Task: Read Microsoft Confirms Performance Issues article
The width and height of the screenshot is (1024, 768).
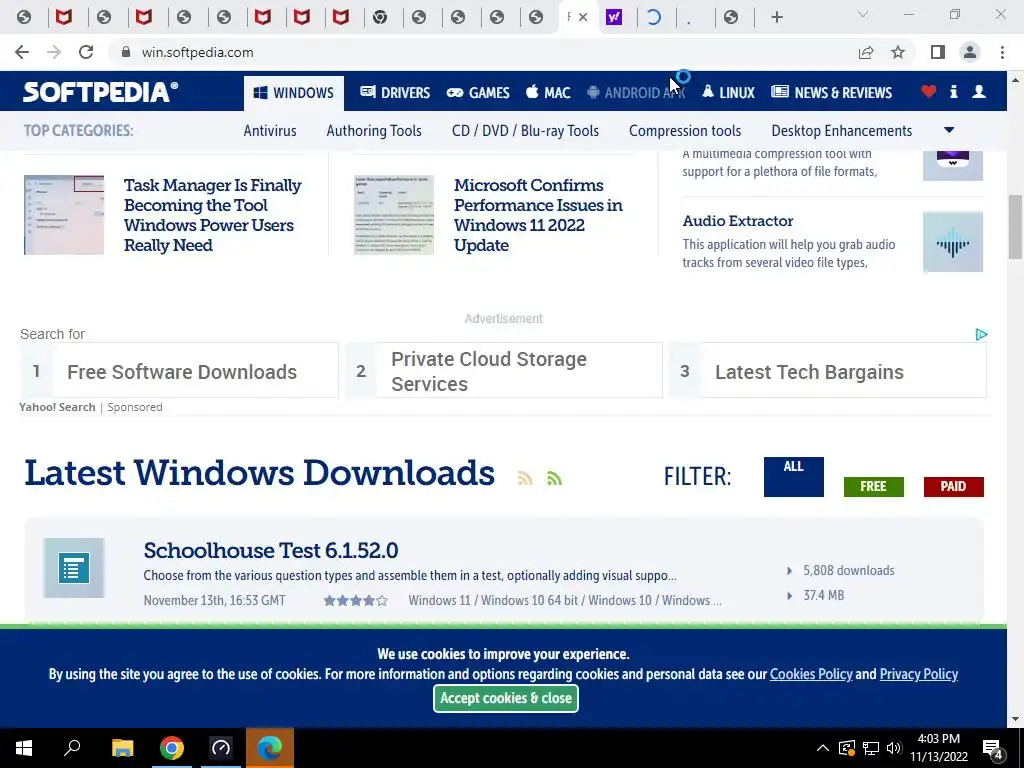Action: click(538, 215)
